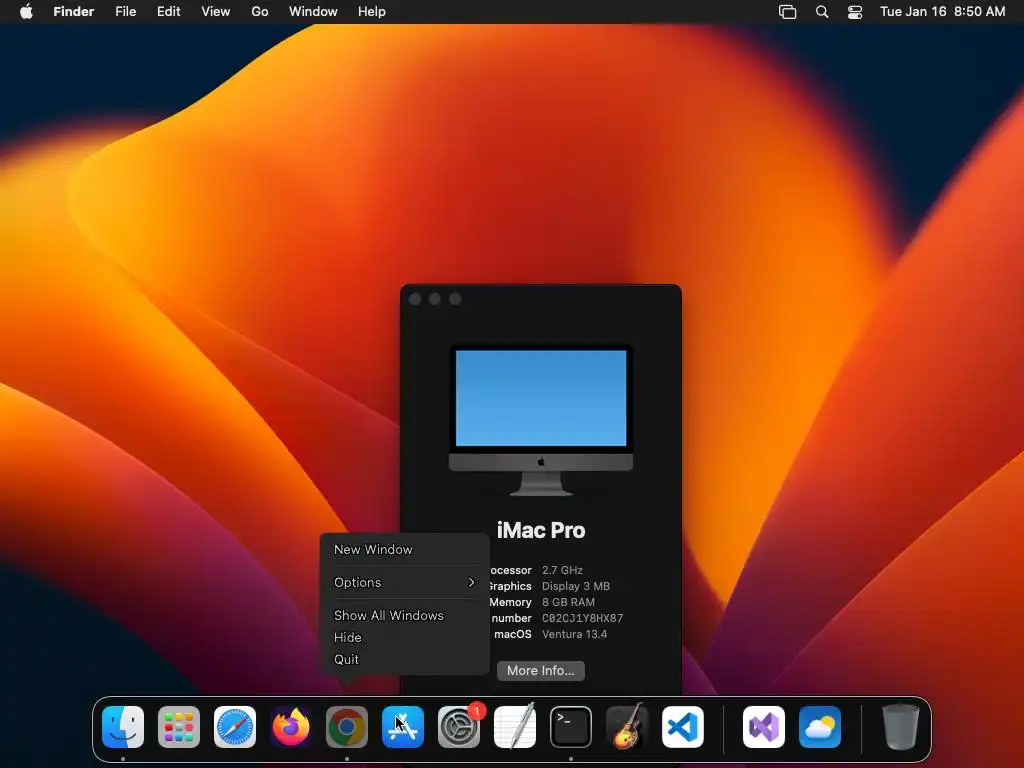This screenshot has width=1024, height=768.
Task: Click the Display 3 MB graphics value
Action: pyautogui.click(x=575, y=586)
